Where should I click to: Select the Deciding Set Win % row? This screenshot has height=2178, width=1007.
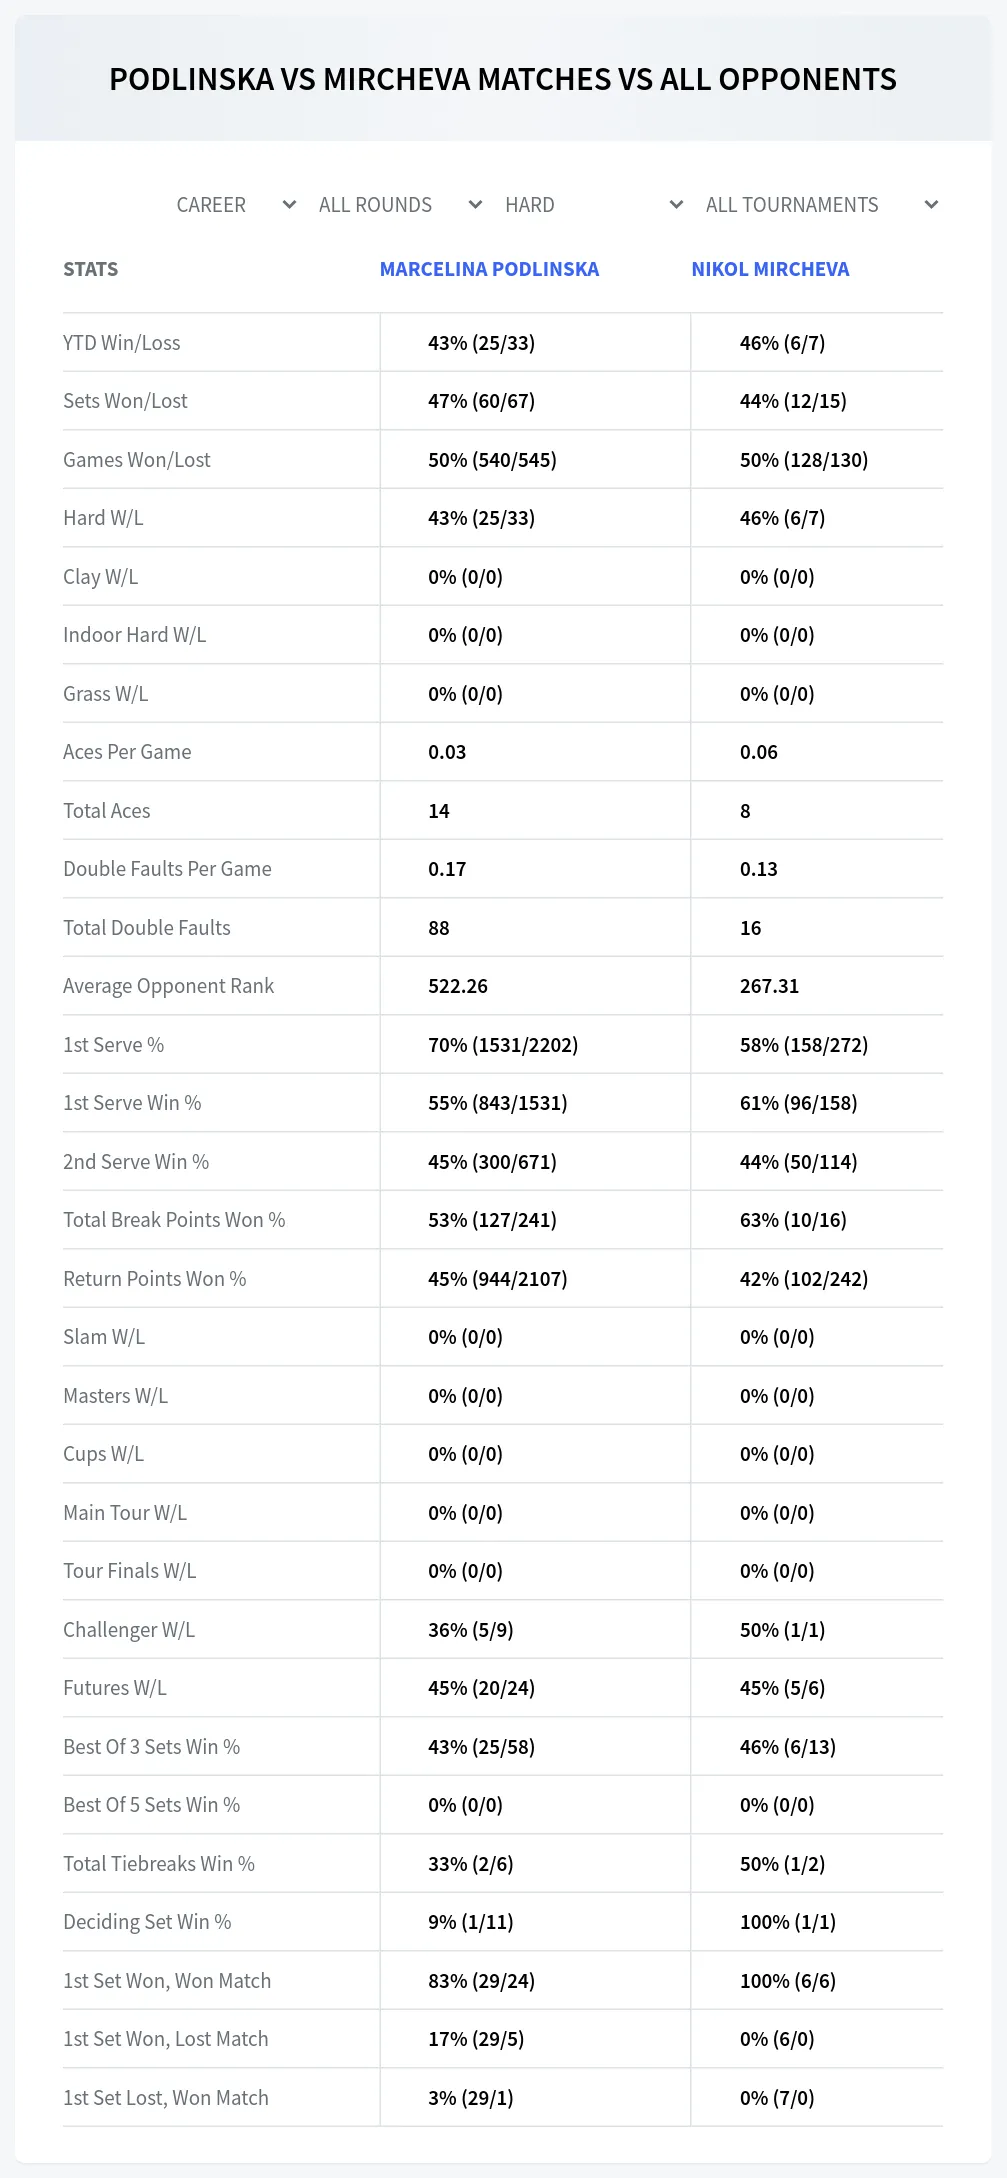[503, 1922]
